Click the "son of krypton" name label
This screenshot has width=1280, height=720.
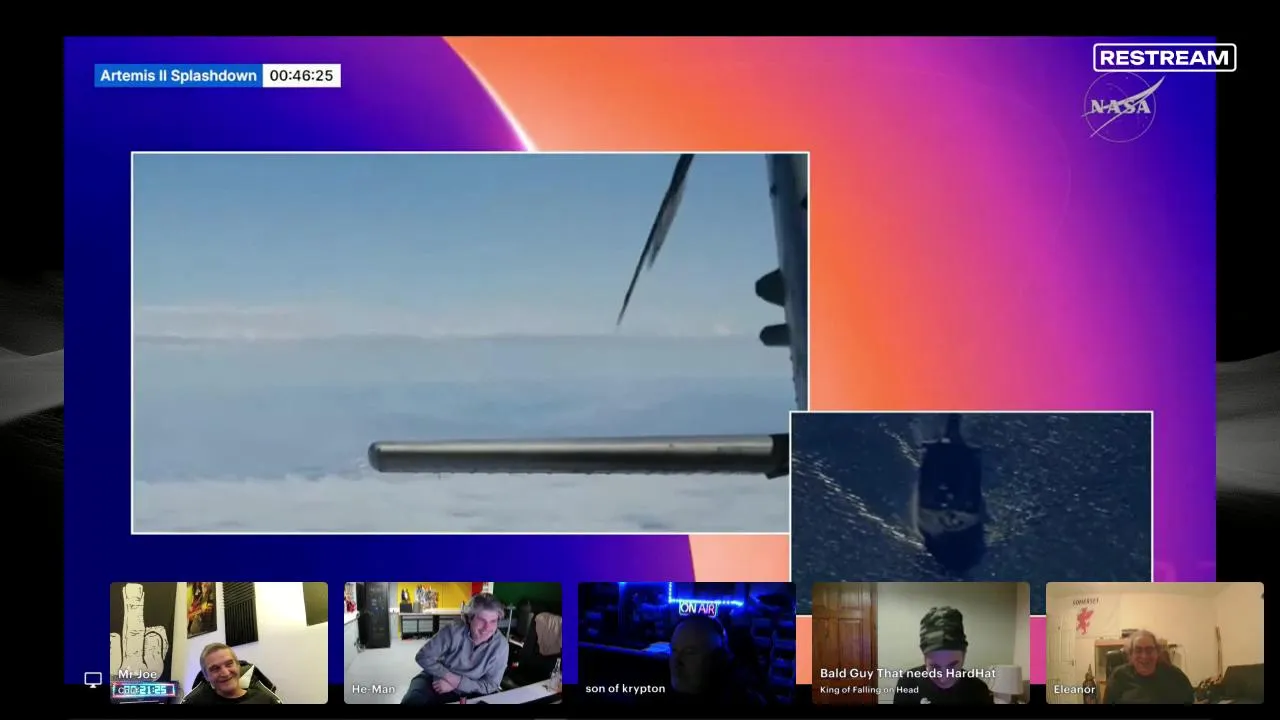click(625, 689)
